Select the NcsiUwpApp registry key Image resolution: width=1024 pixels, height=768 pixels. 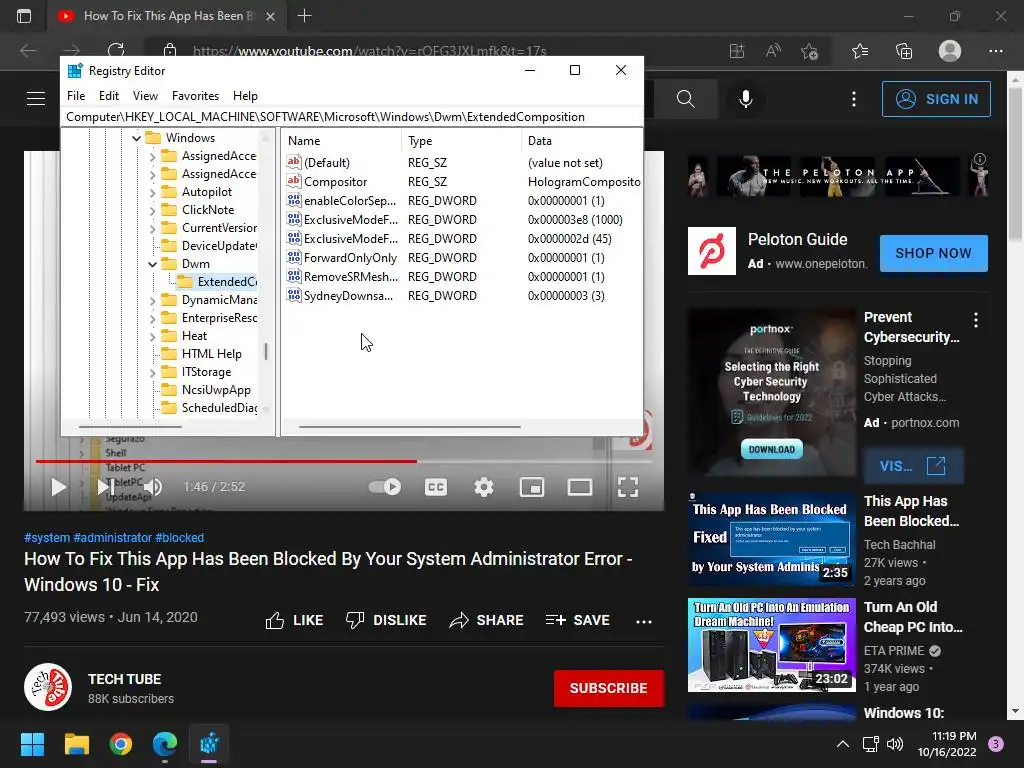coord(216,390)
